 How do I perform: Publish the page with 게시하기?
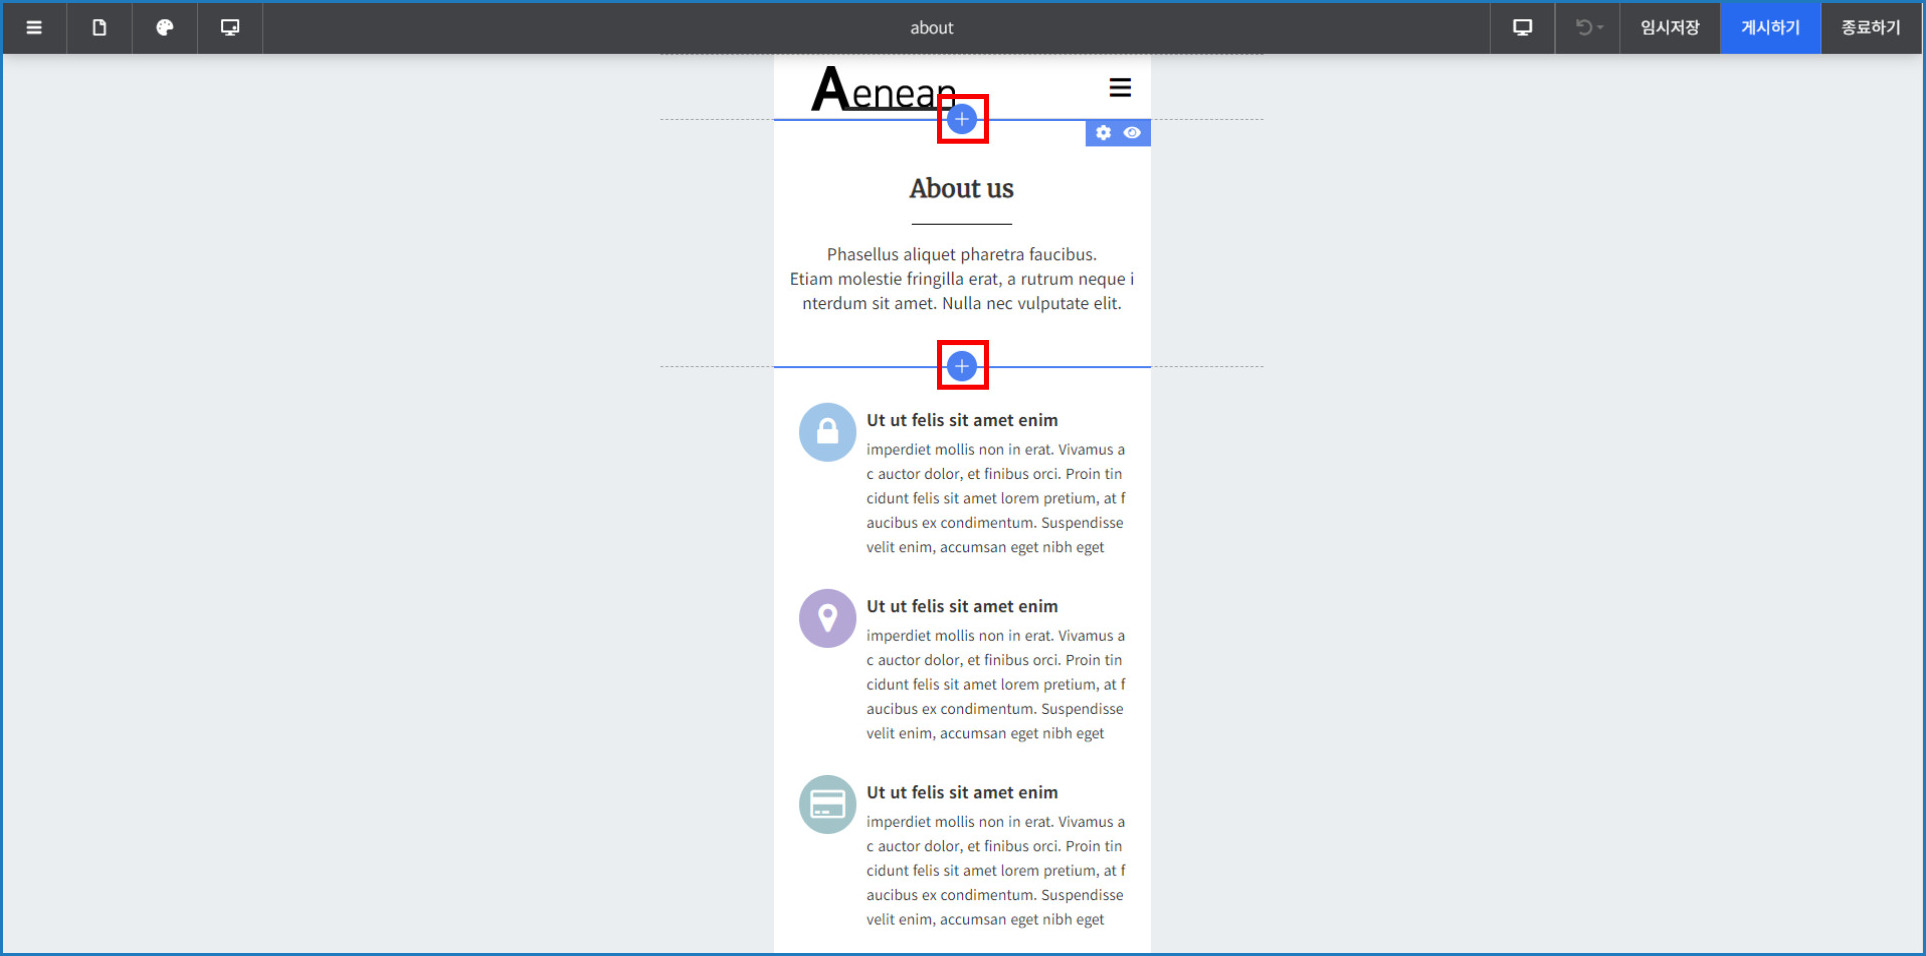(x=1770, y=28)
